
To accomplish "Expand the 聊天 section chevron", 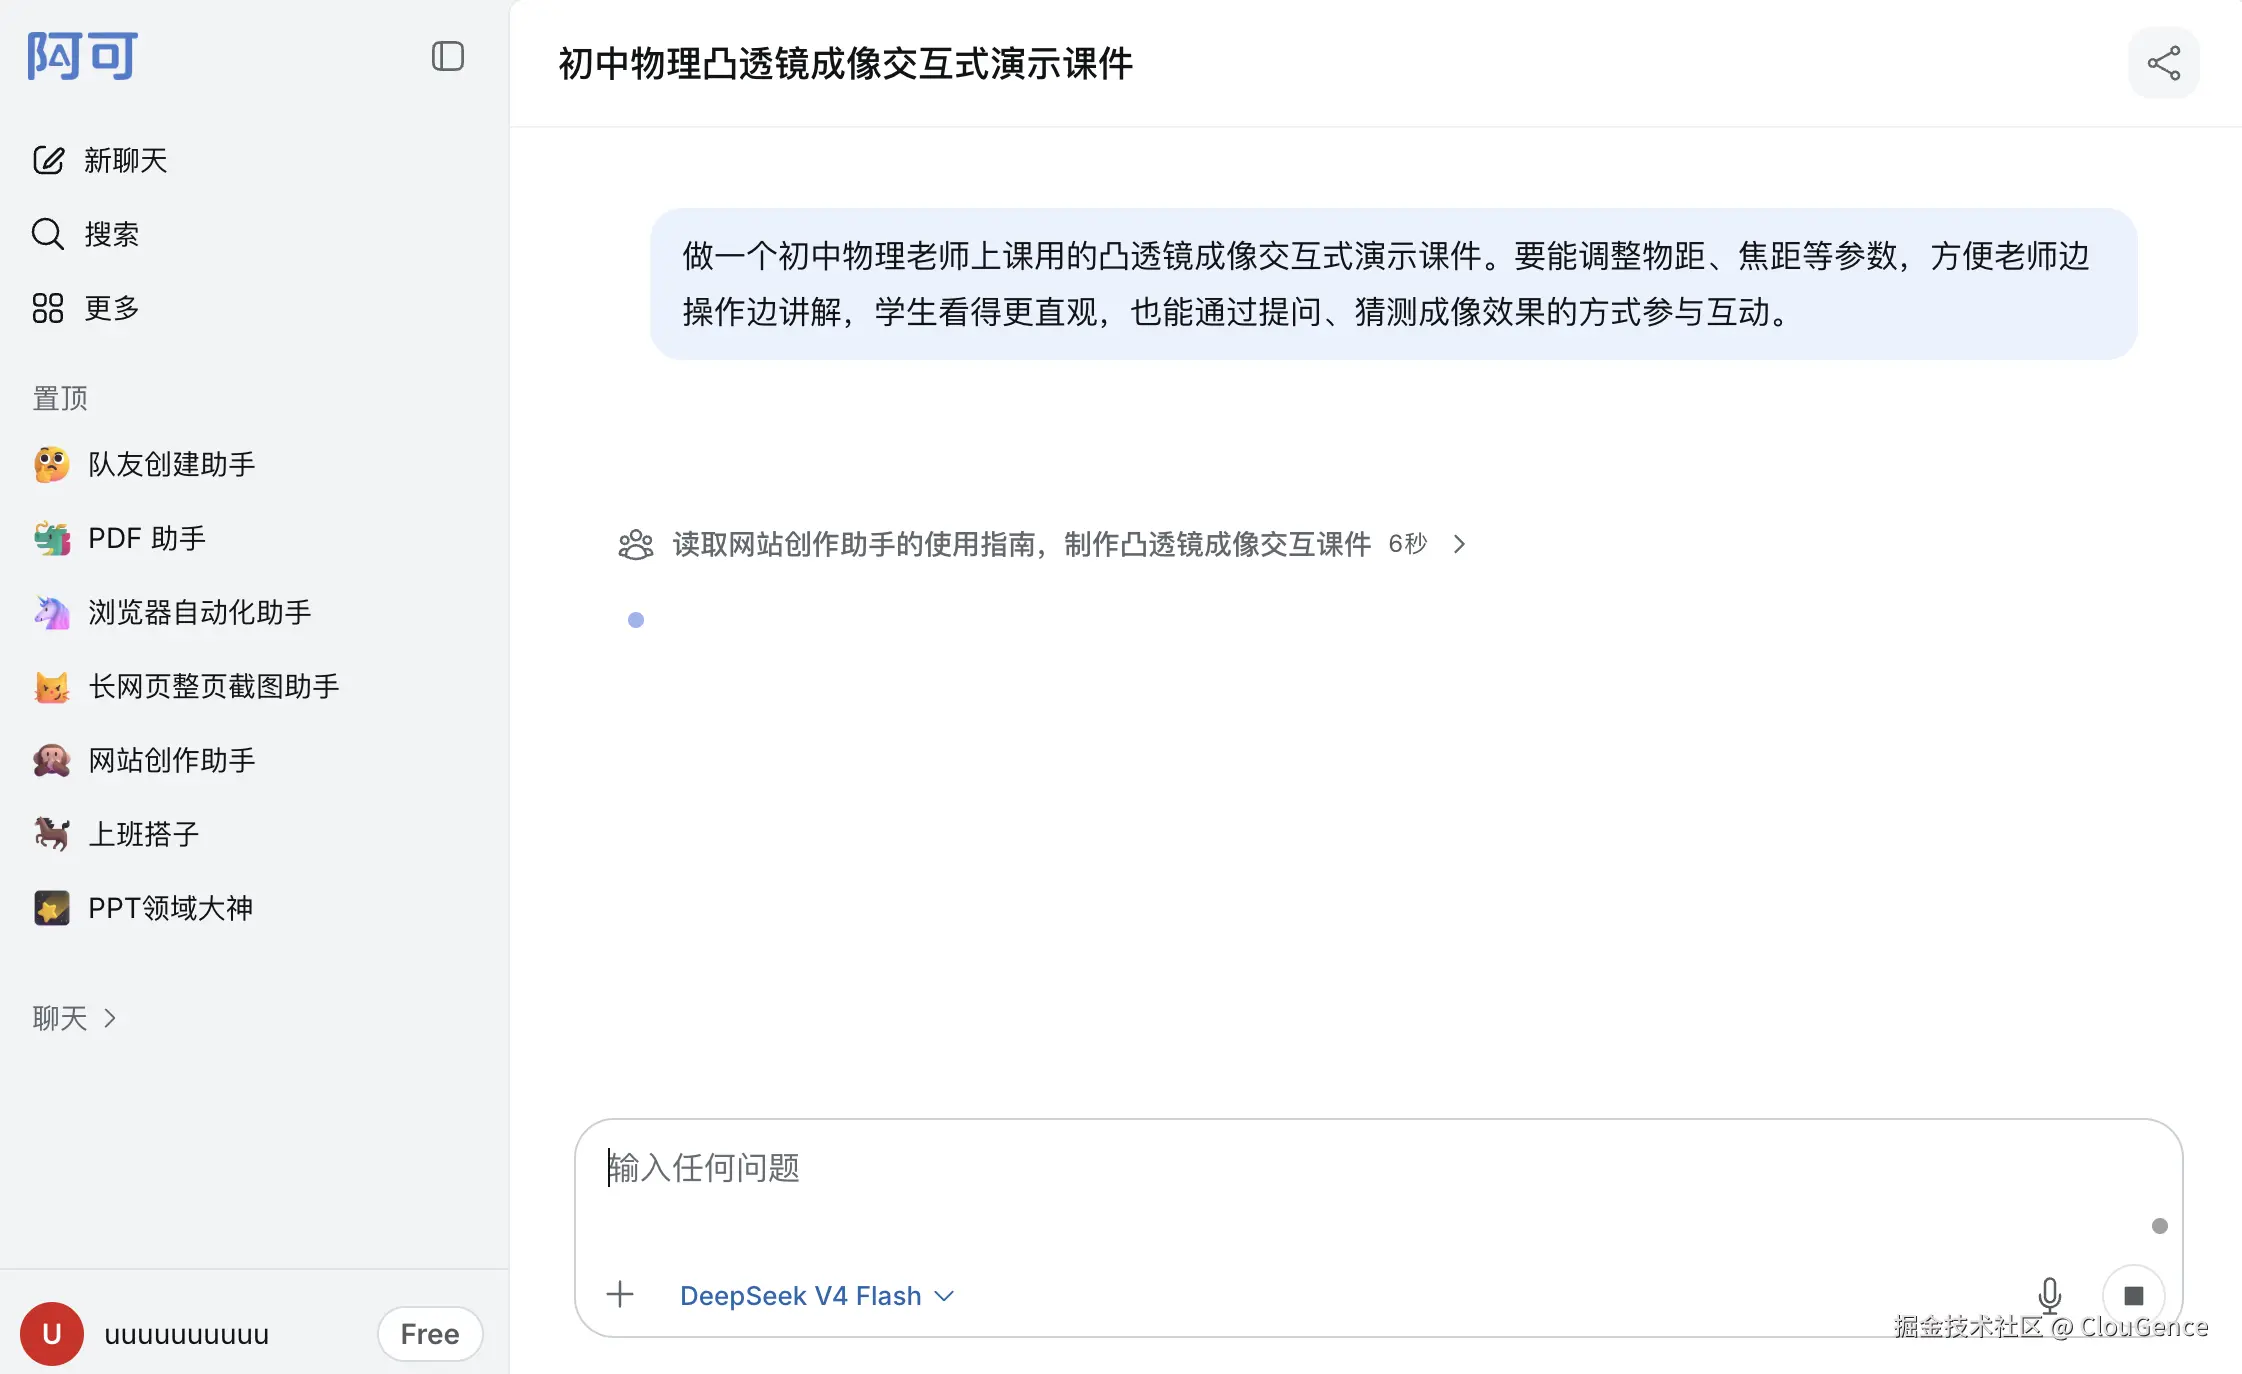I will coord(110,1018).
